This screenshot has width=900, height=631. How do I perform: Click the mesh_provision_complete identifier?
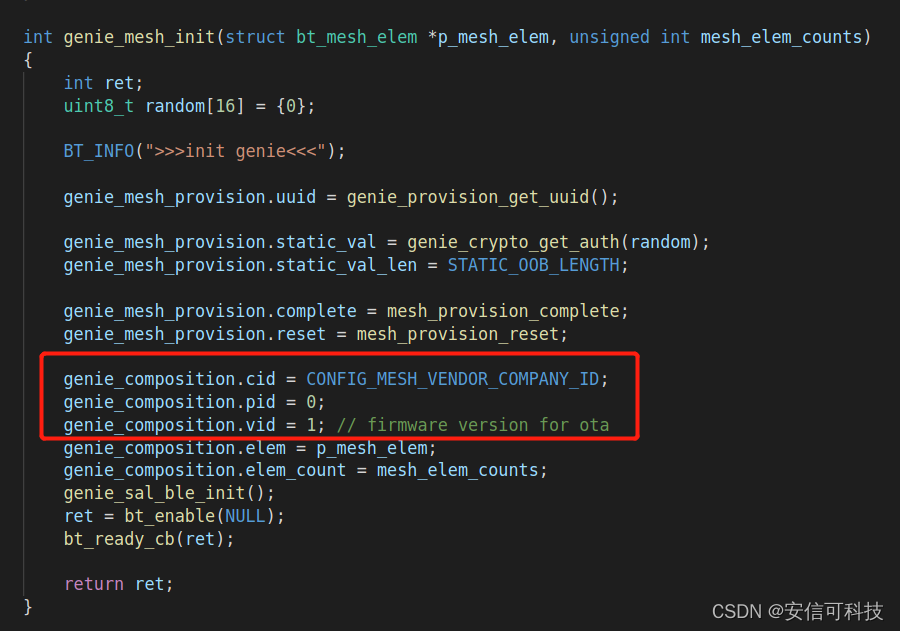[x=503, y=311]
